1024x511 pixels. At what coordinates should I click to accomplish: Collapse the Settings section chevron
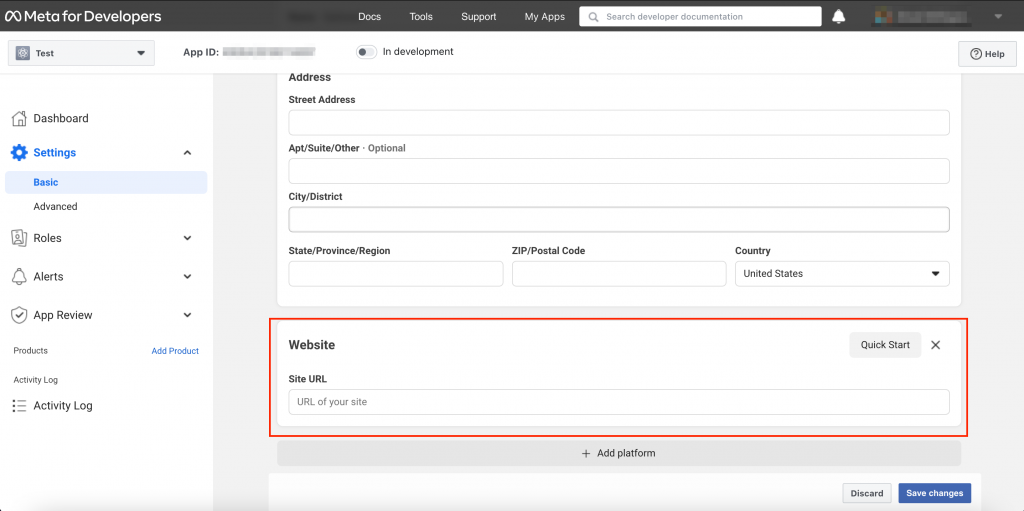[187, 153]
